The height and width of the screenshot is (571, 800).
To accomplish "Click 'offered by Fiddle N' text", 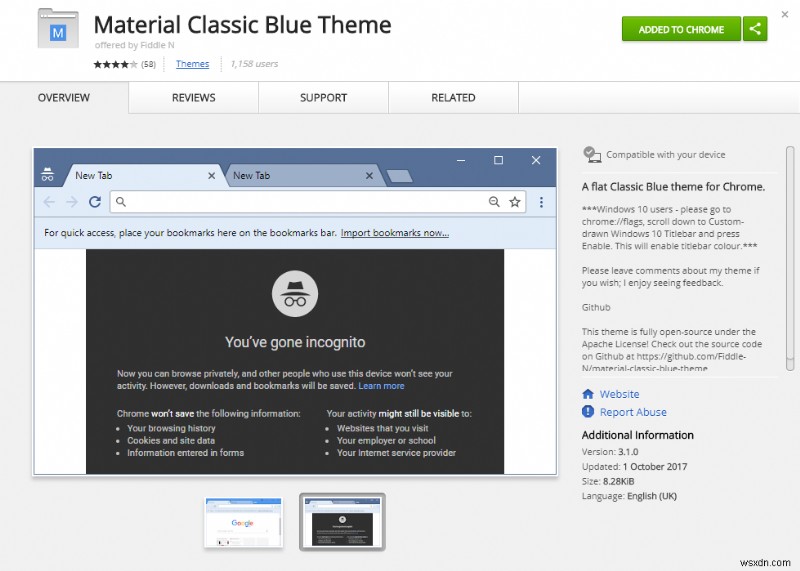I will pos(135,45).
